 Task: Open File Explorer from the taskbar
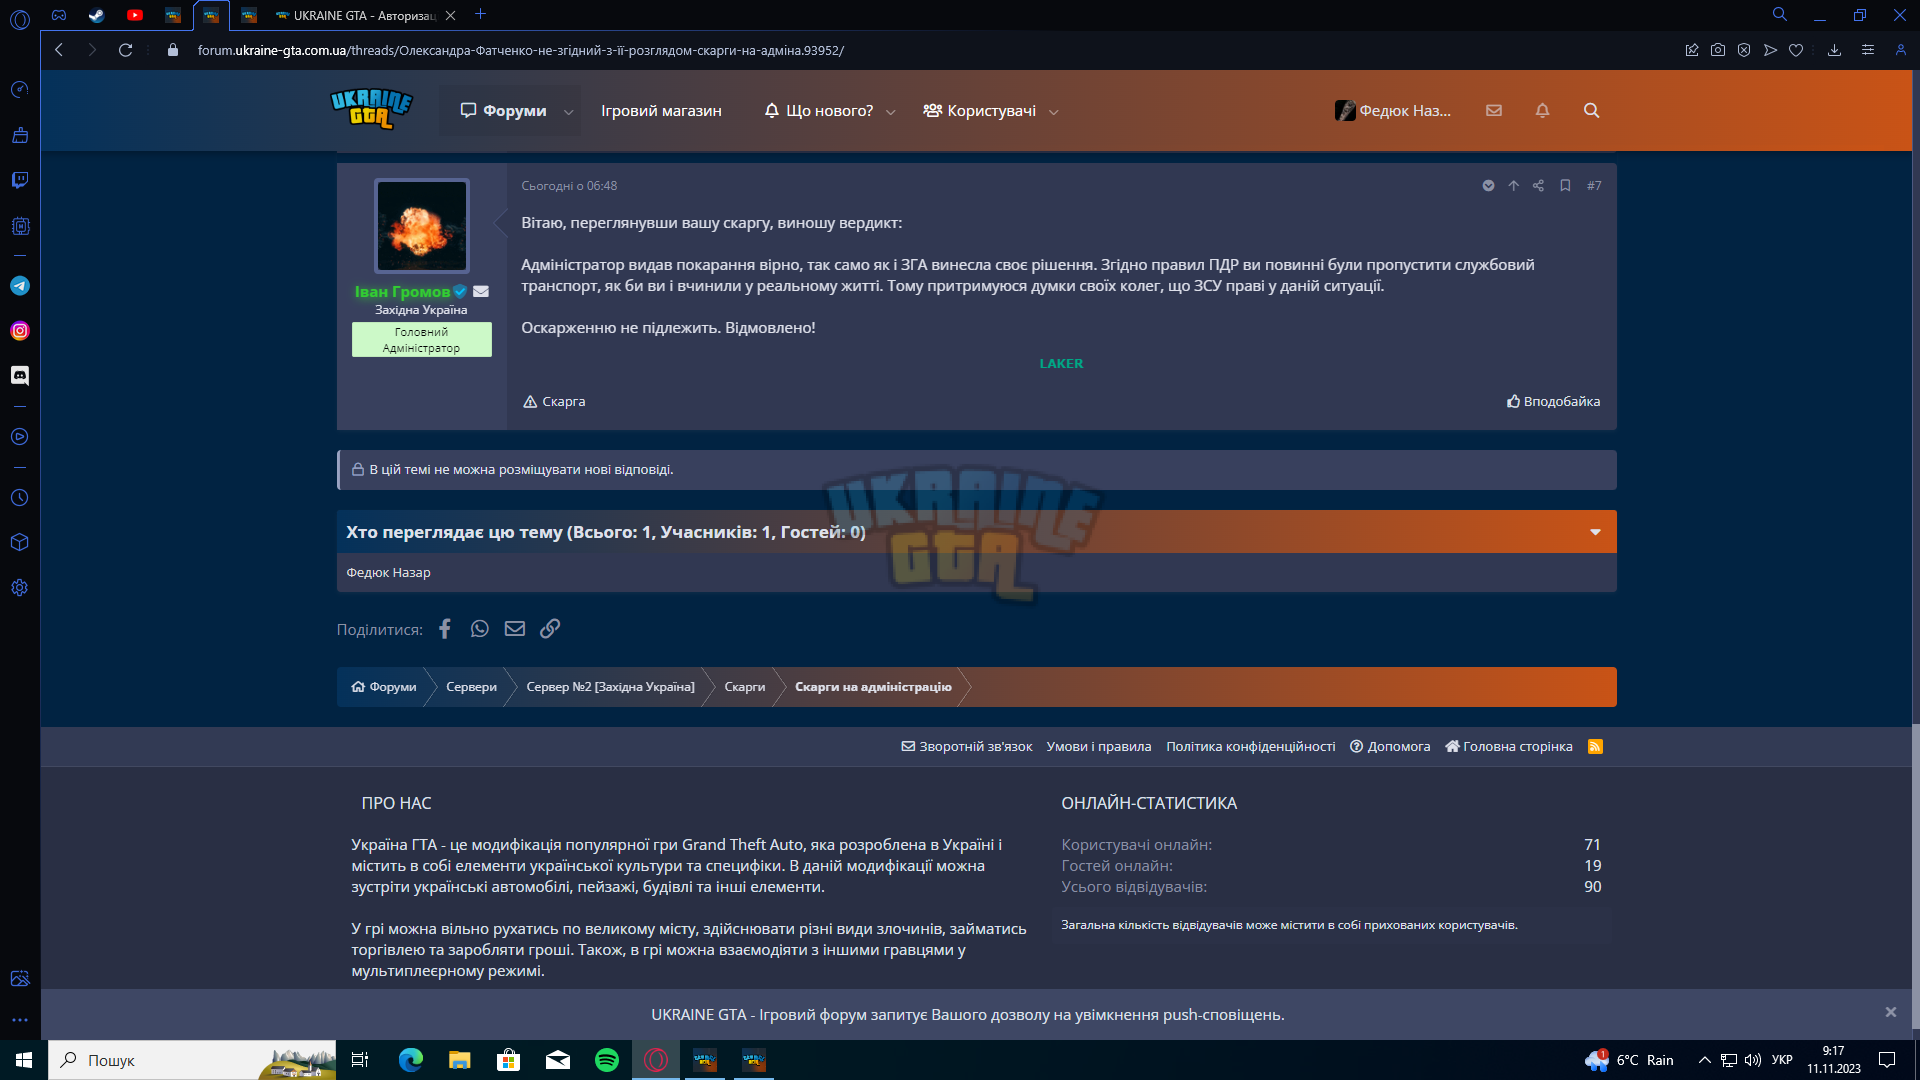(460, 1060)
